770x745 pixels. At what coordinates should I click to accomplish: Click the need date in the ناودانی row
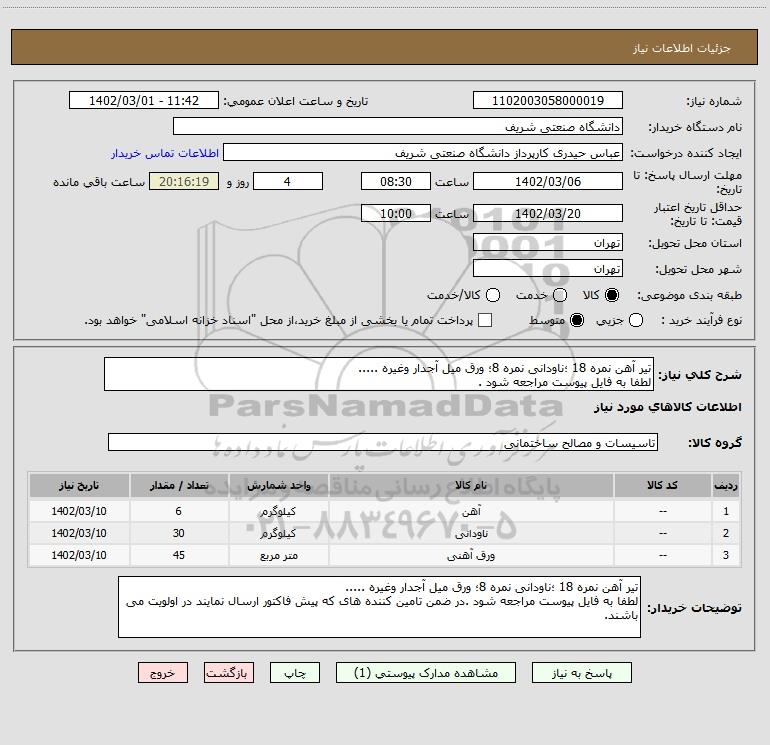click(x=79, y=533)
